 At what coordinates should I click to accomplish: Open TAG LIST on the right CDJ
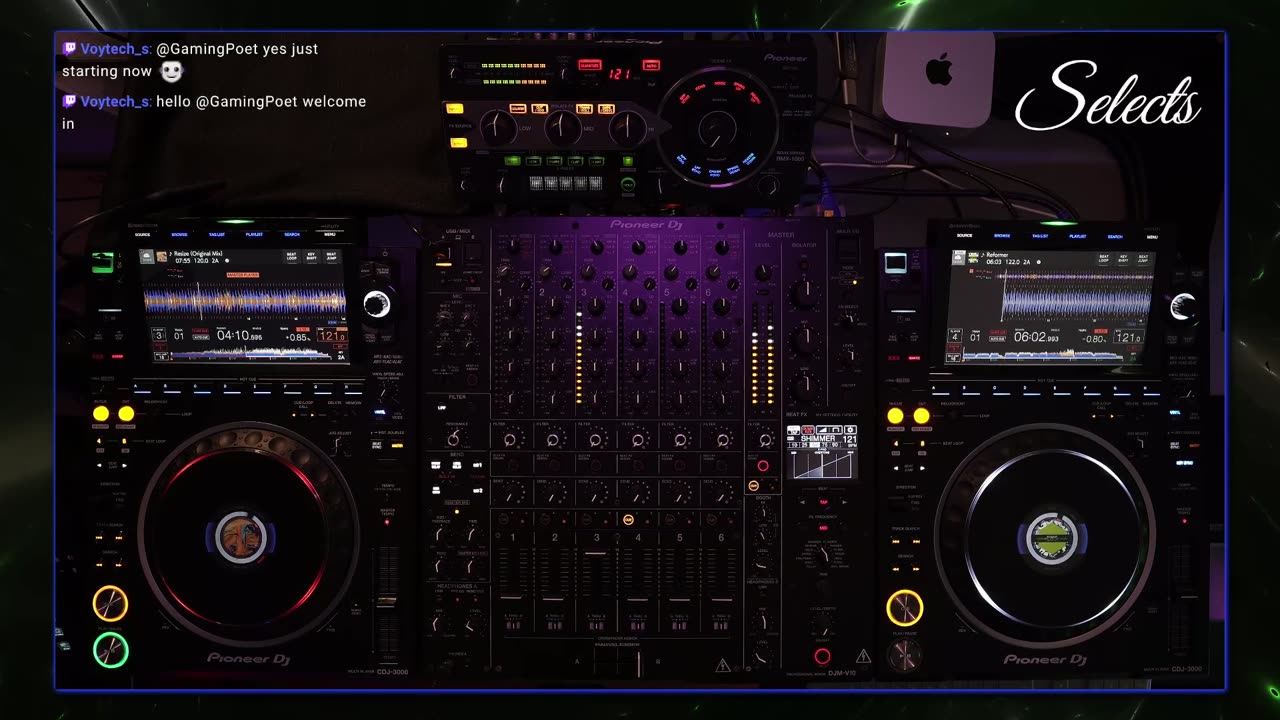(1040, 236)
